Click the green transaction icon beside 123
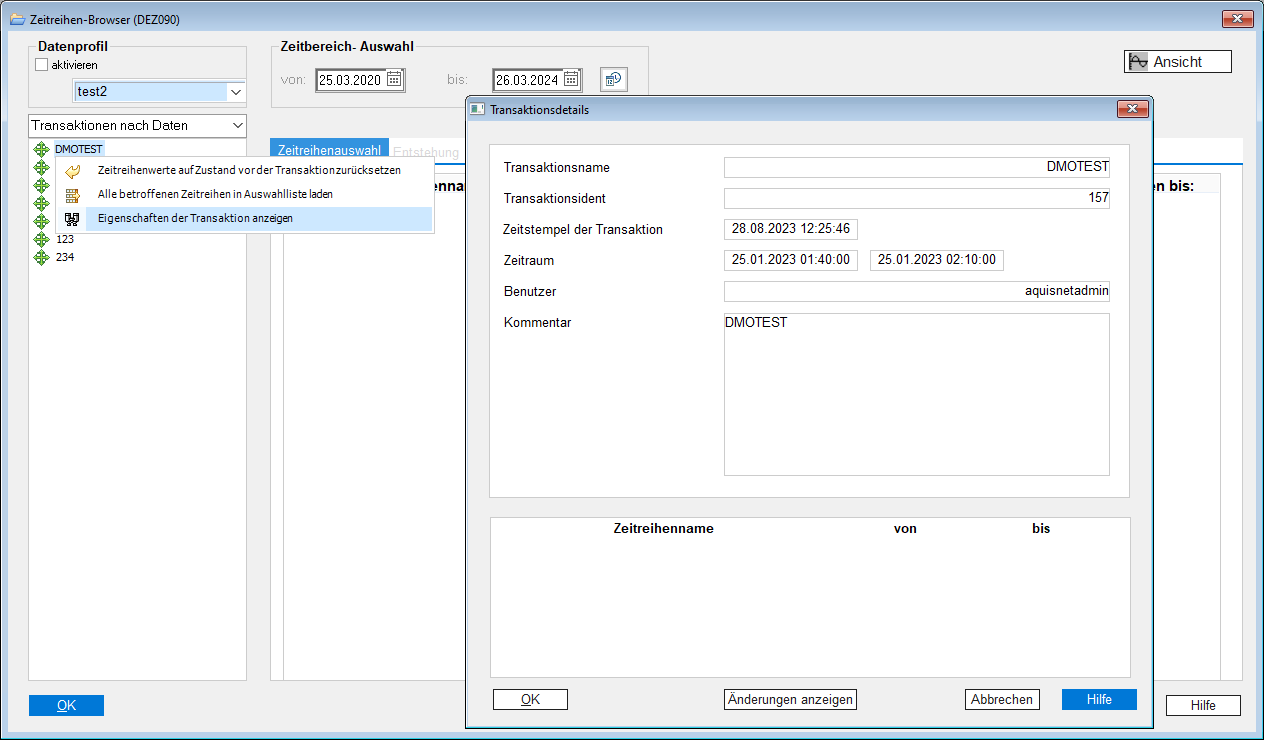 (41, 239)
